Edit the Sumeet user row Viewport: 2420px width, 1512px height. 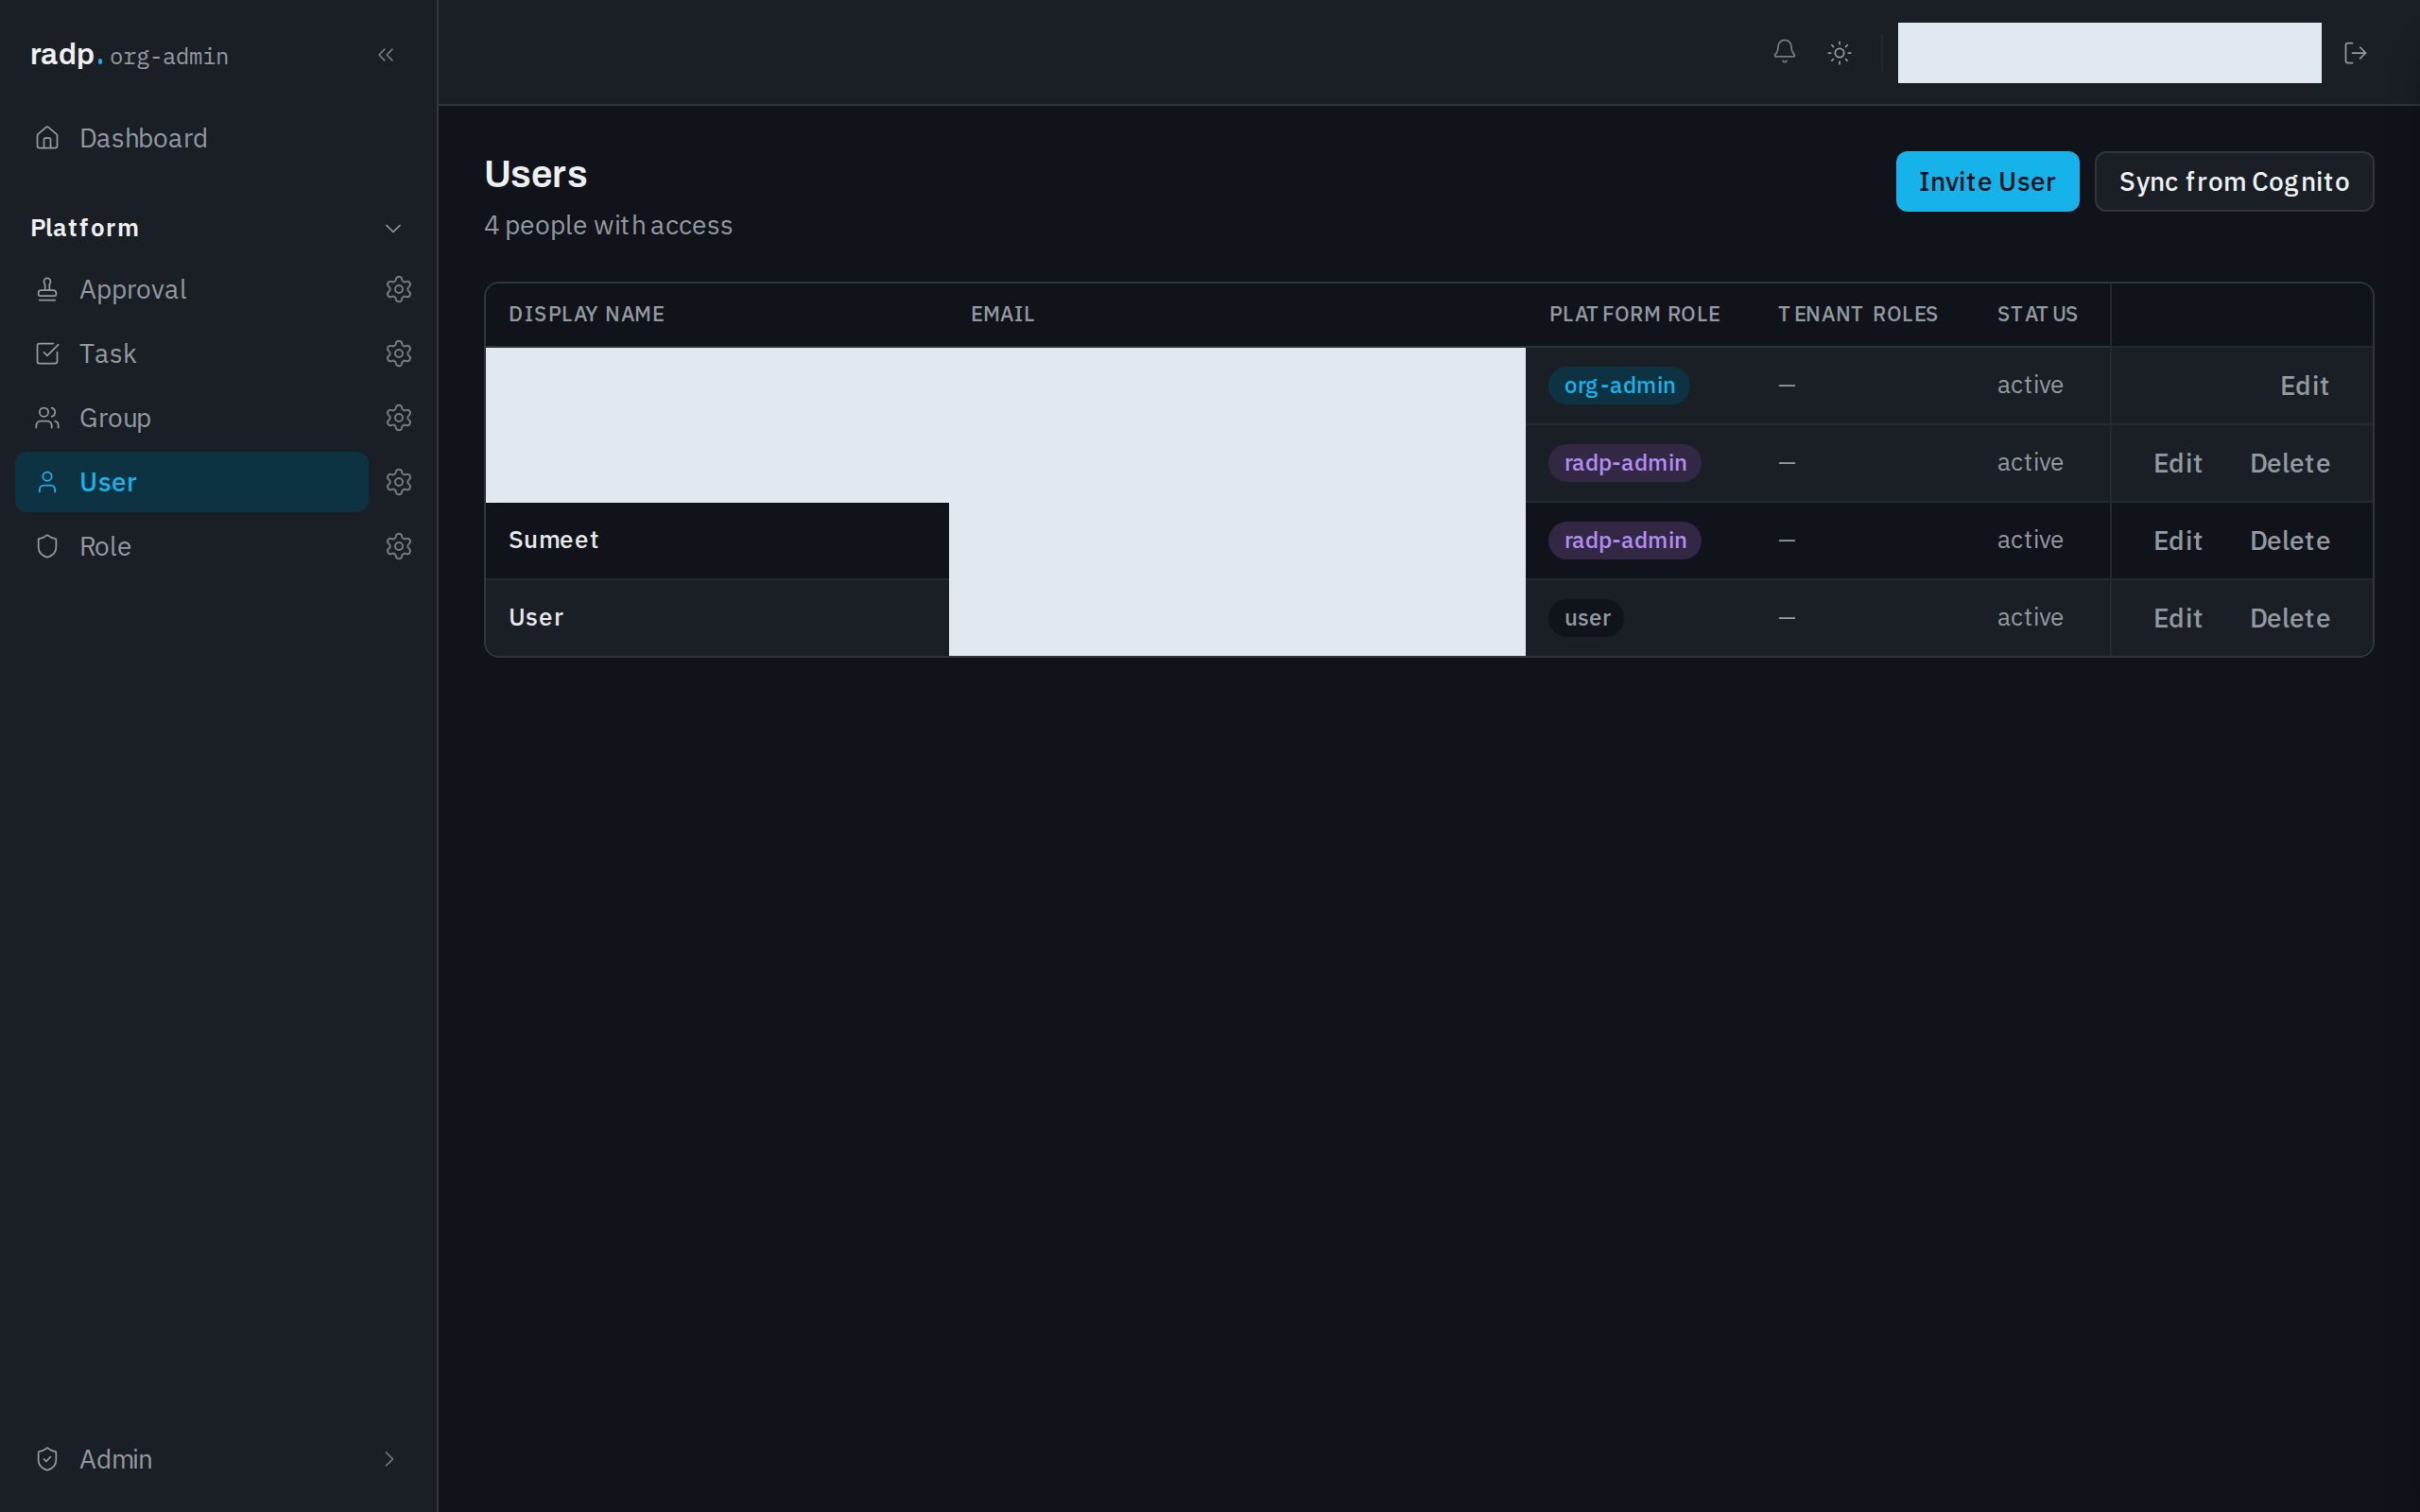tap(2177, 541)
